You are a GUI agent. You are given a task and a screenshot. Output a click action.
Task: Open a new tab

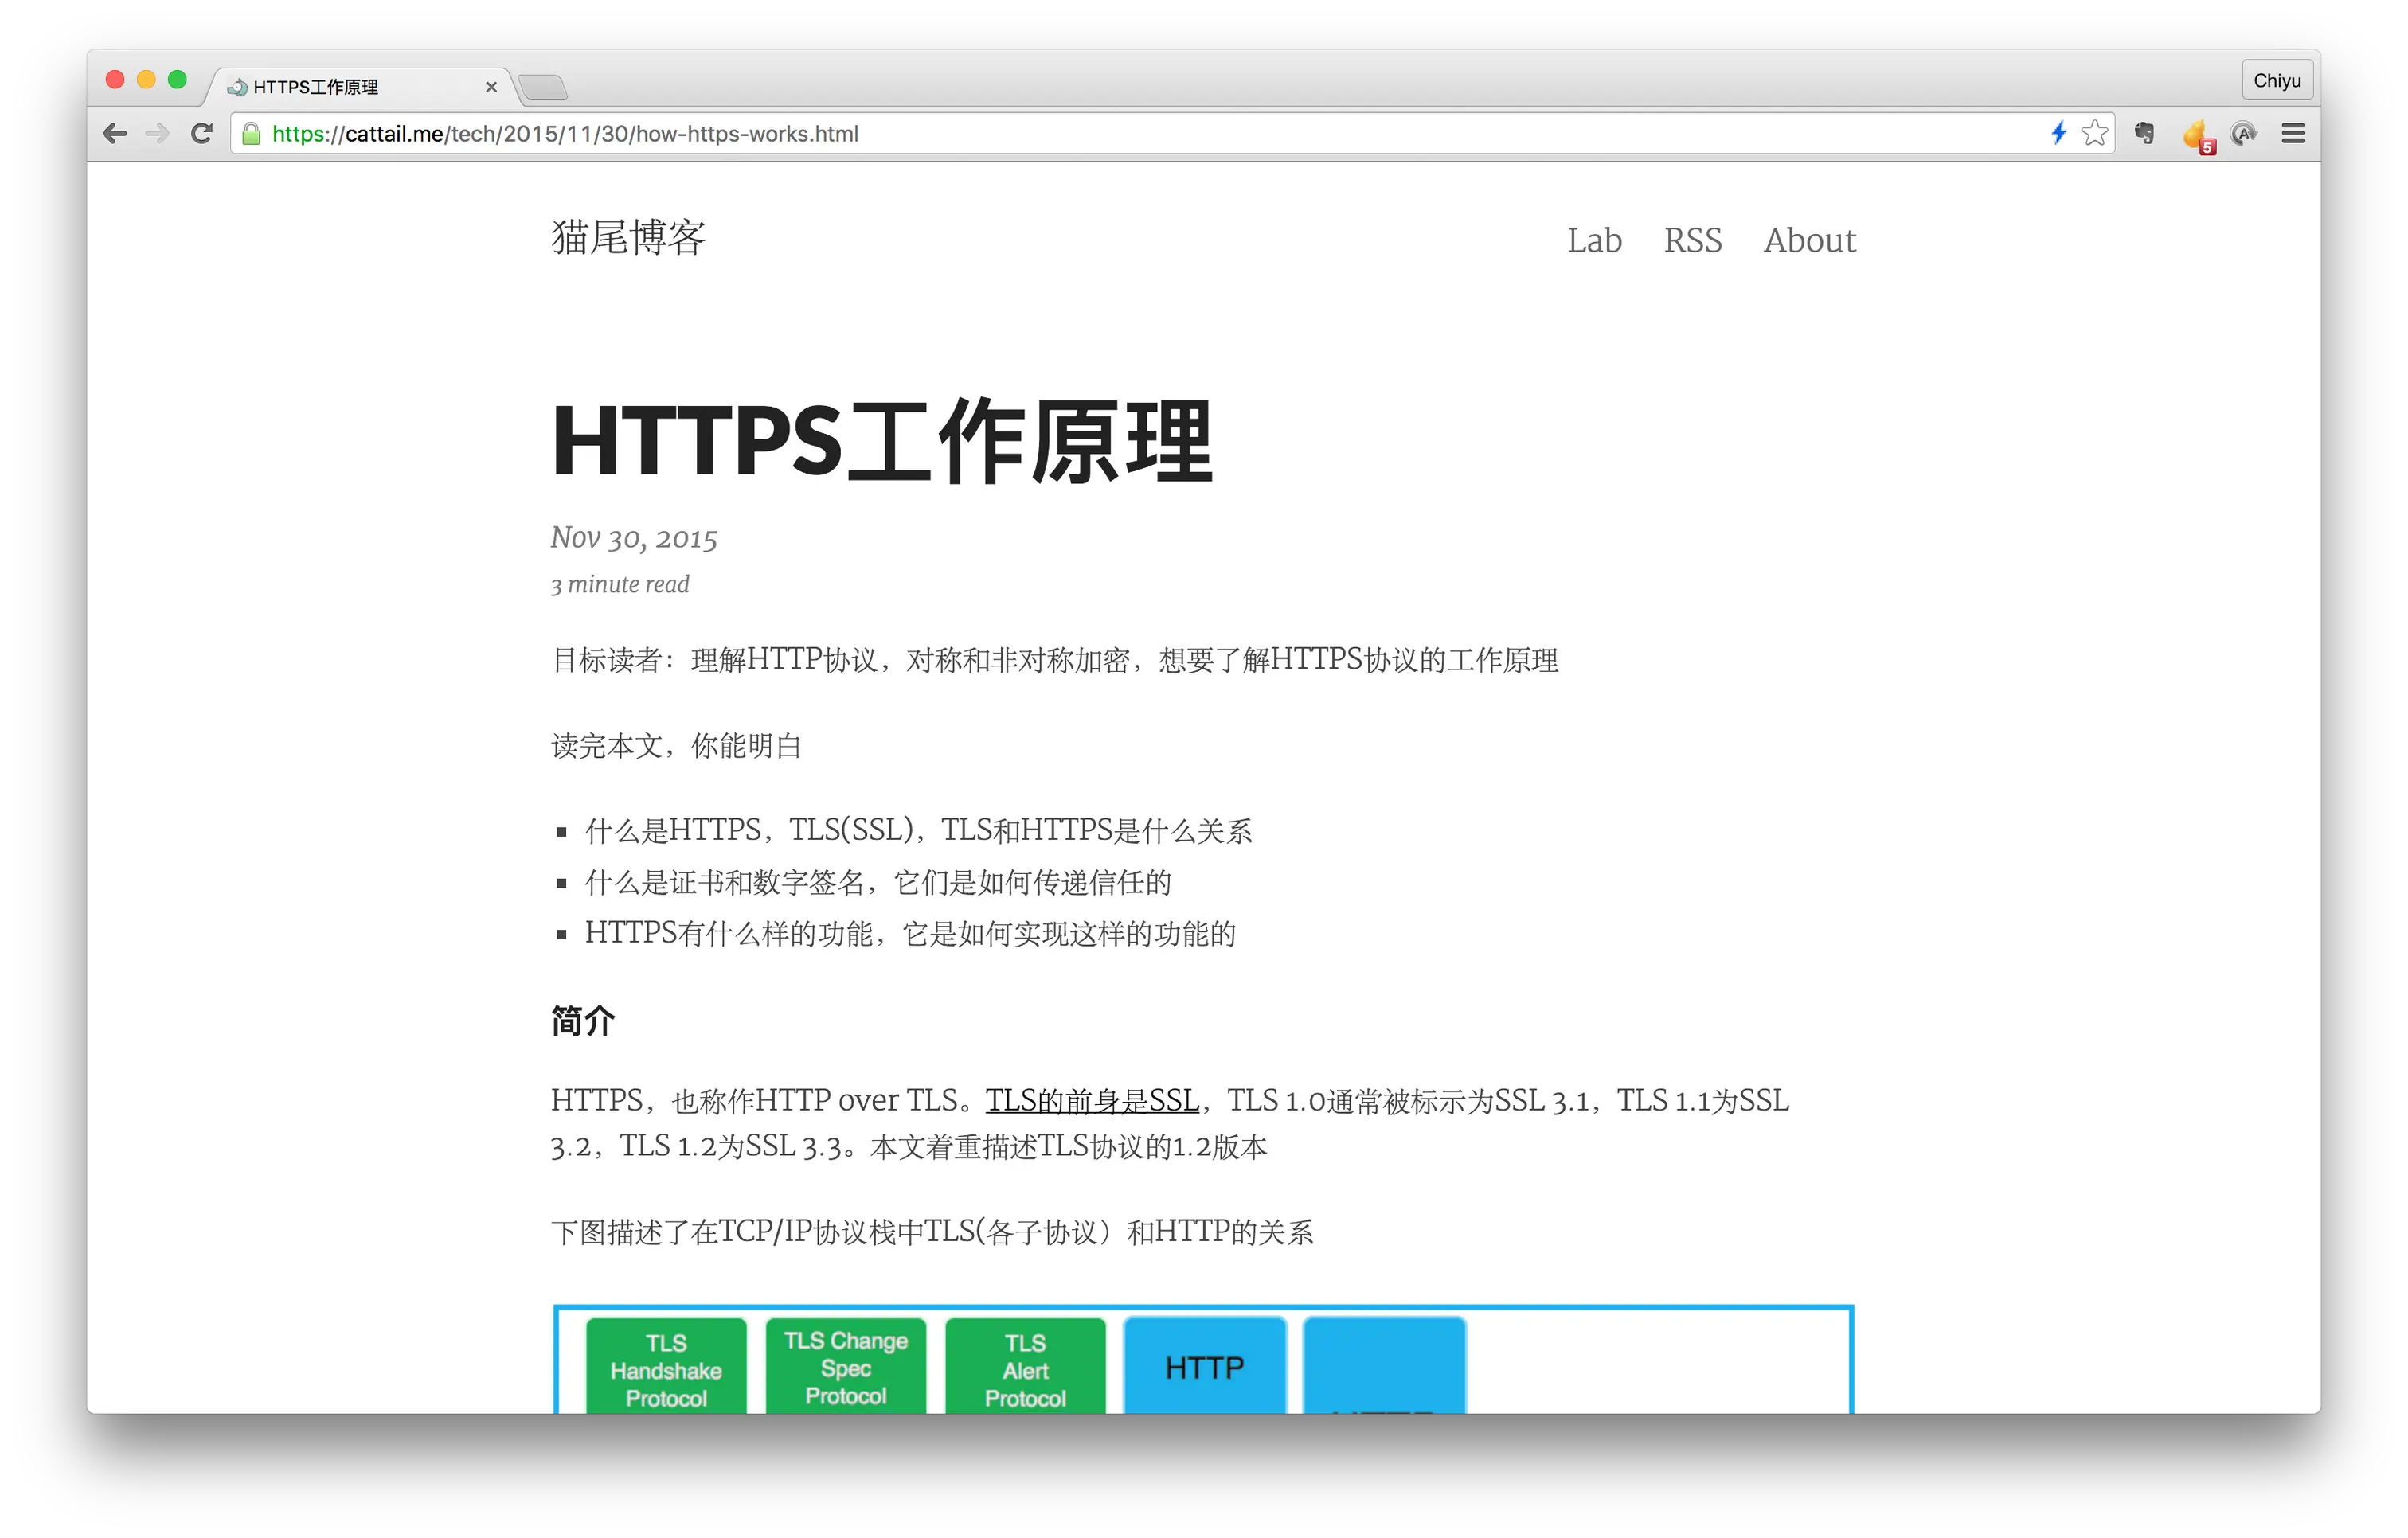point(544,87)
